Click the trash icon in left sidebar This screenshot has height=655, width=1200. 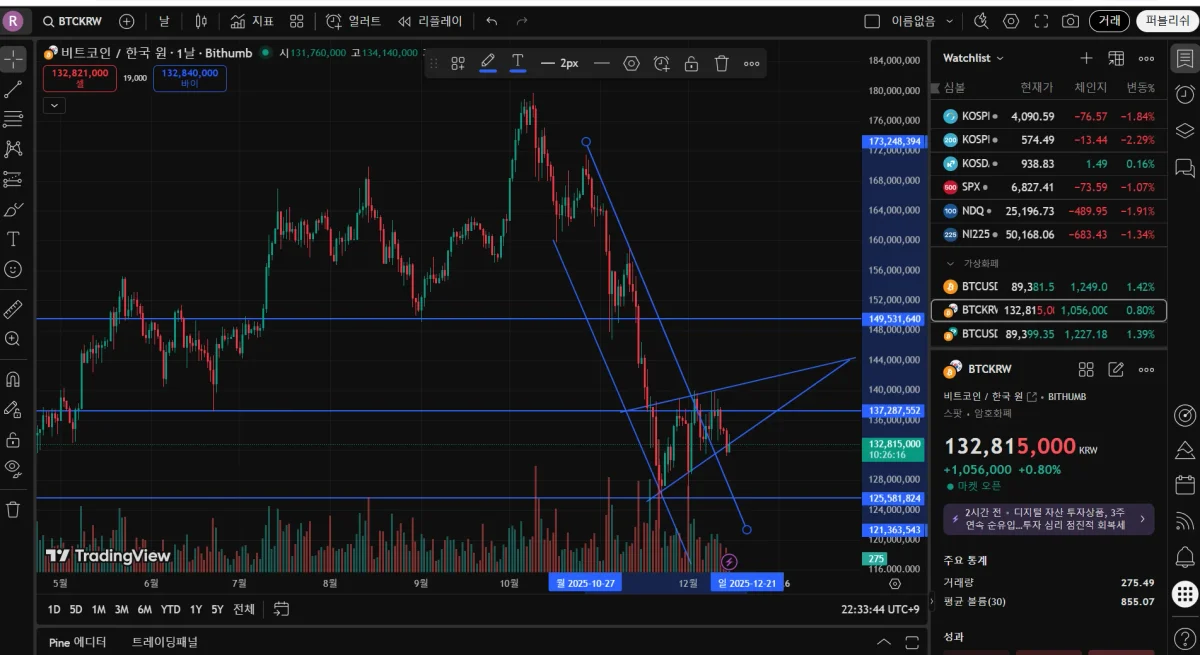click(13, 510)
